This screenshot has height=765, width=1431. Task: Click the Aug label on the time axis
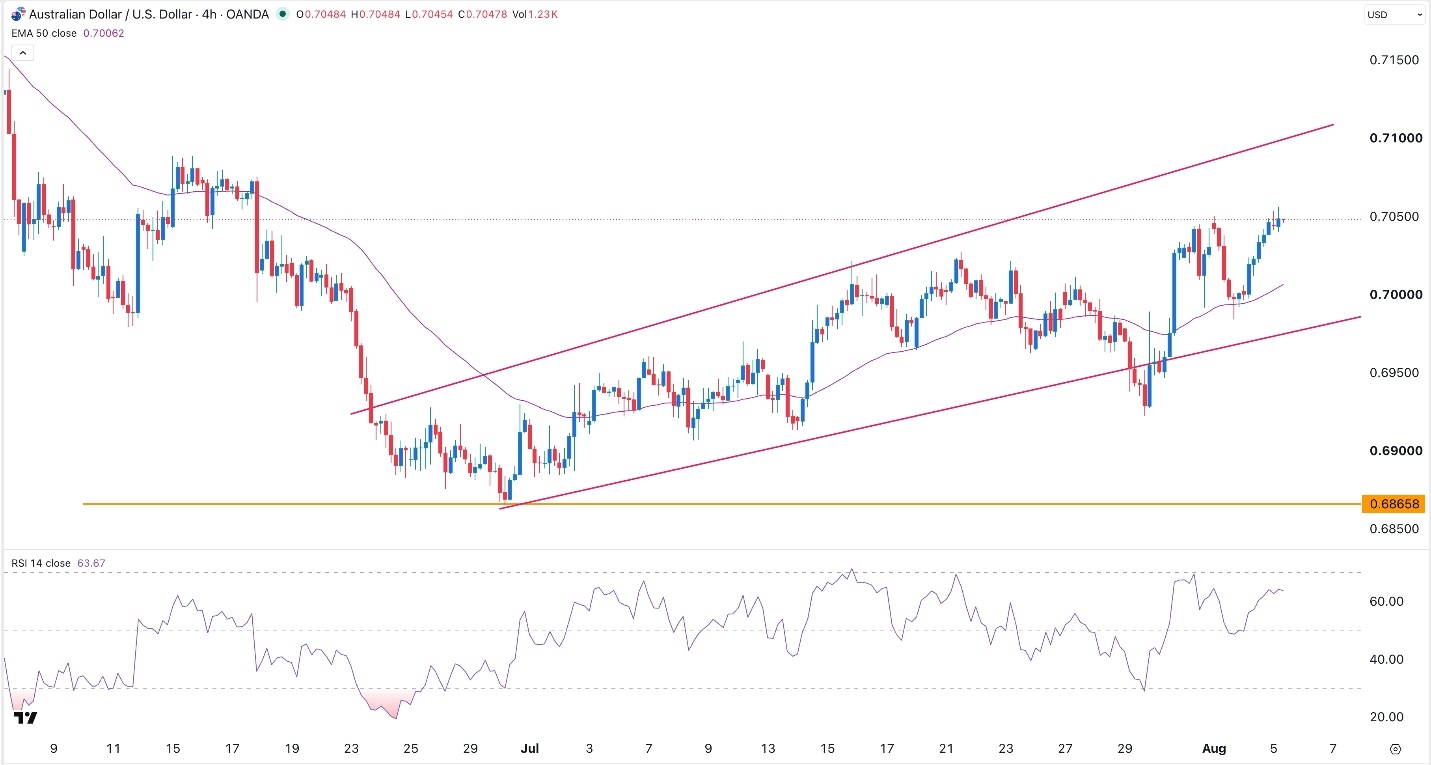click(1212, 748)
